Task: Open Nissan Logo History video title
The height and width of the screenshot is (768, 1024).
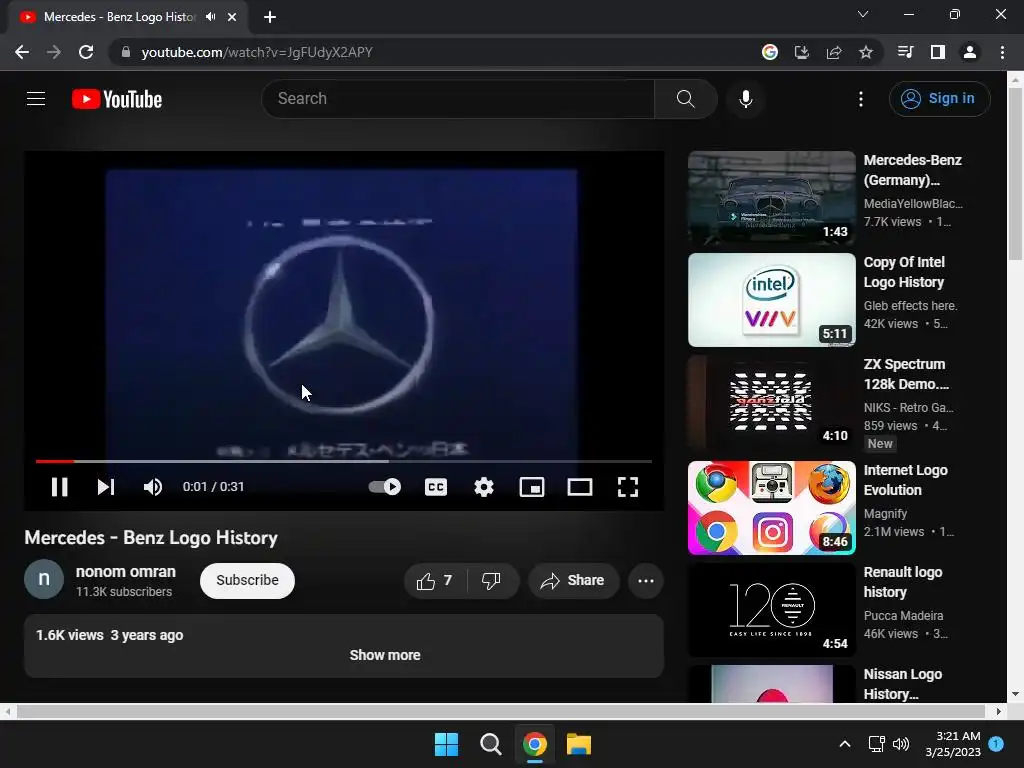Action: coord(903,684)
